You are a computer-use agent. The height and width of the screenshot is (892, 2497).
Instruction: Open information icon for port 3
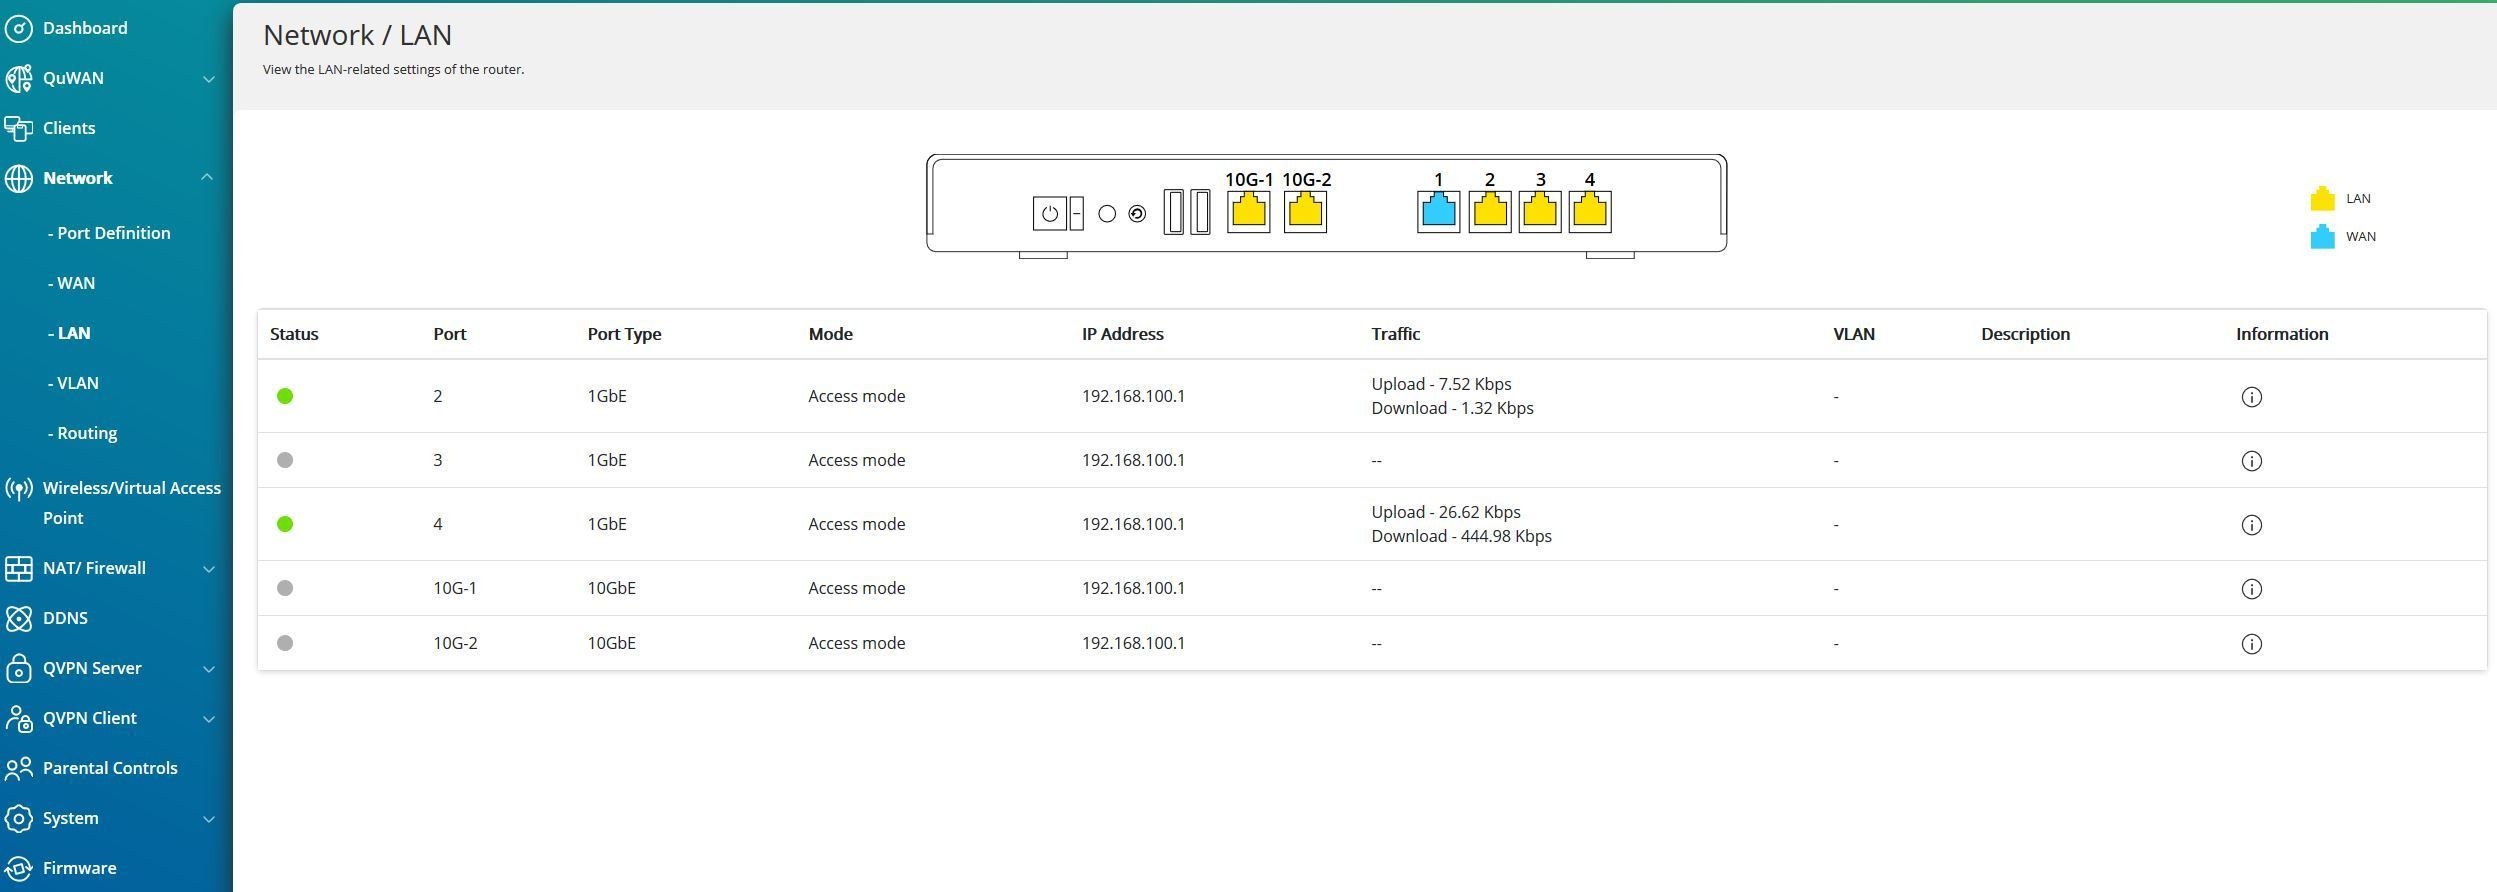click(x=2251, y=461)
